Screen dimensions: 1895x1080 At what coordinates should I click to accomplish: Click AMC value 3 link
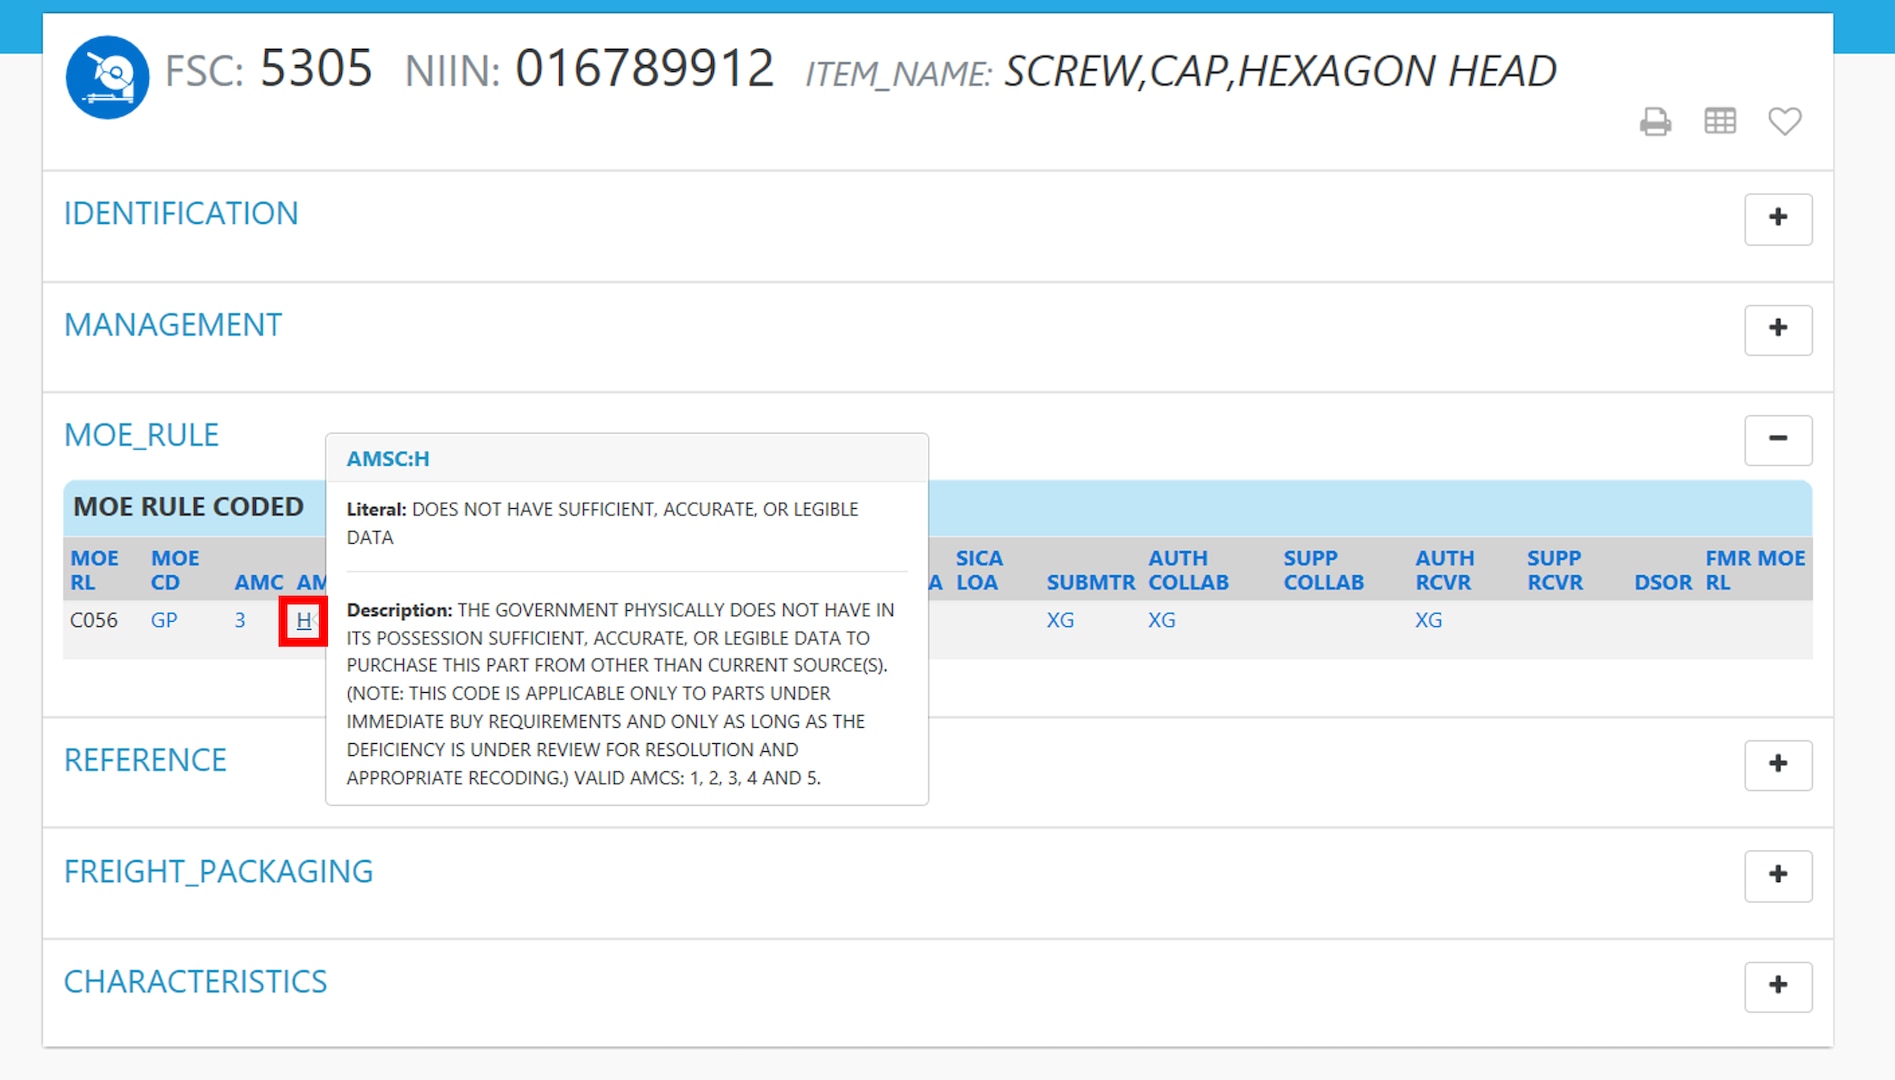point(240,620)
